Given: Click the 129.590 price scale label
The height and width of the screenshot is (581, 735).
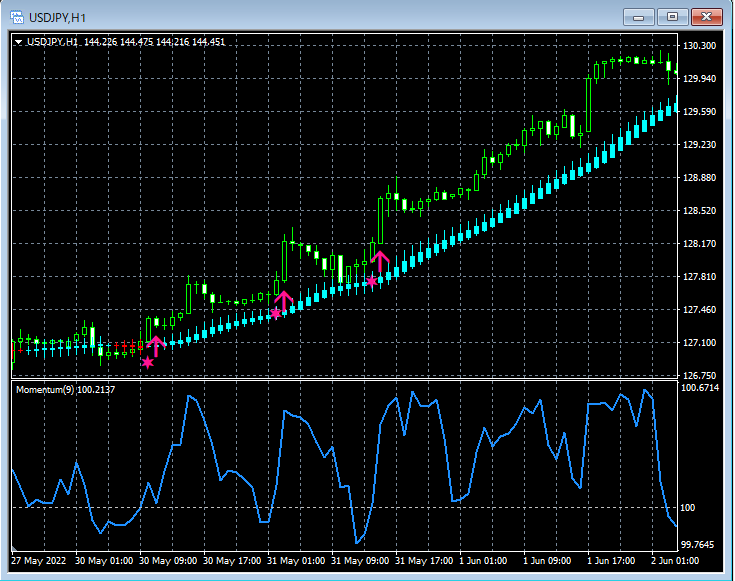Looking at the screenshot, I should [699, 112].
